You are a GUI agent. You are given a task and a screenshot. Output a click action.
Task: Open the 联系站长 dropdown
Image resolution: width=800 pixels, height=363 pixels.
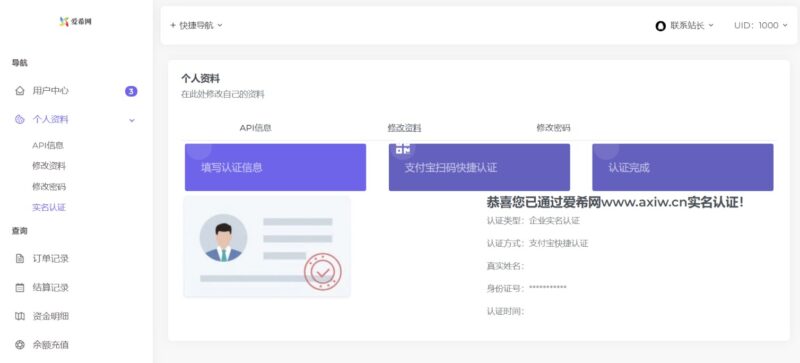click(x=685, y=26)
